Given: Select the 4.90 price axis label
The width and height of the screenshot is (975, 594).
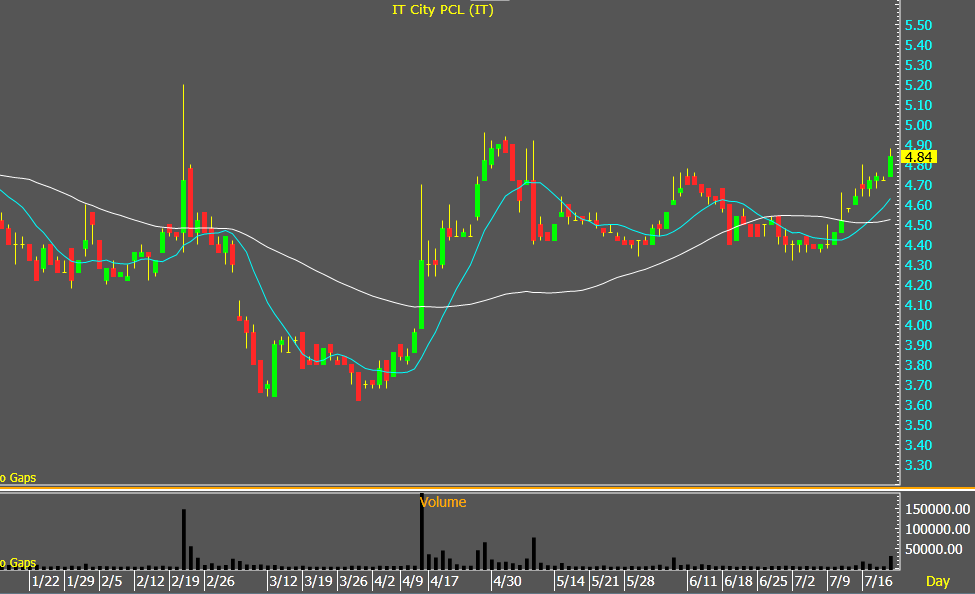Looking at the screenshot, I should [918, 145].
